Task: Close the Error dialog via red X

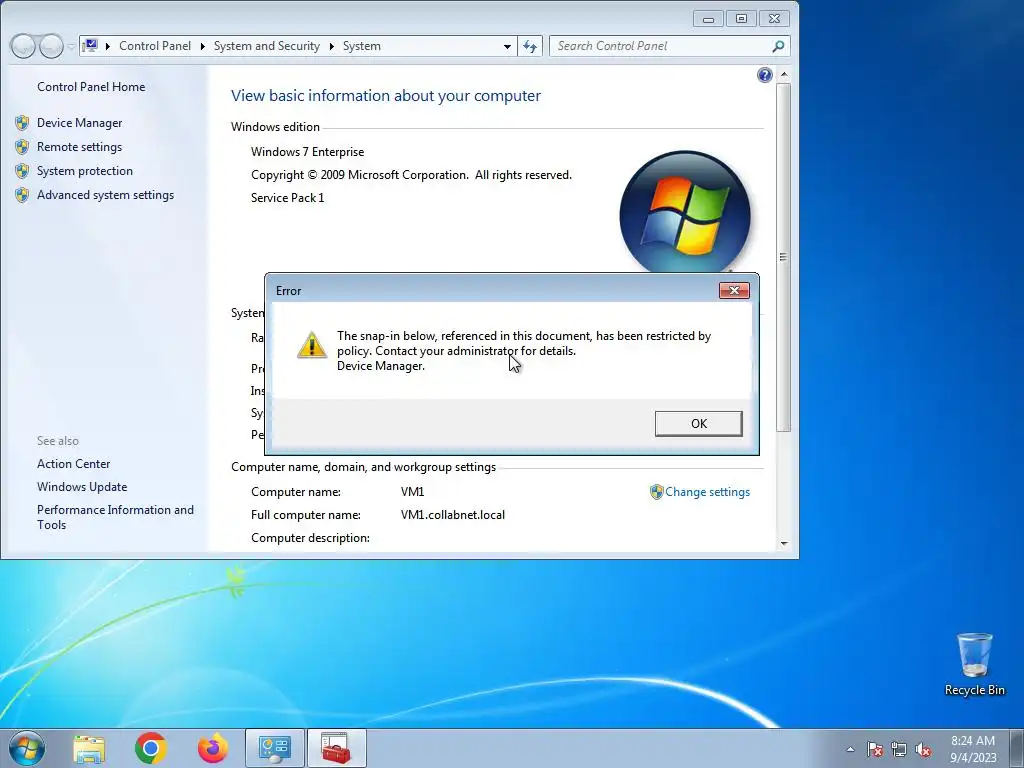Action: point(734,291)
